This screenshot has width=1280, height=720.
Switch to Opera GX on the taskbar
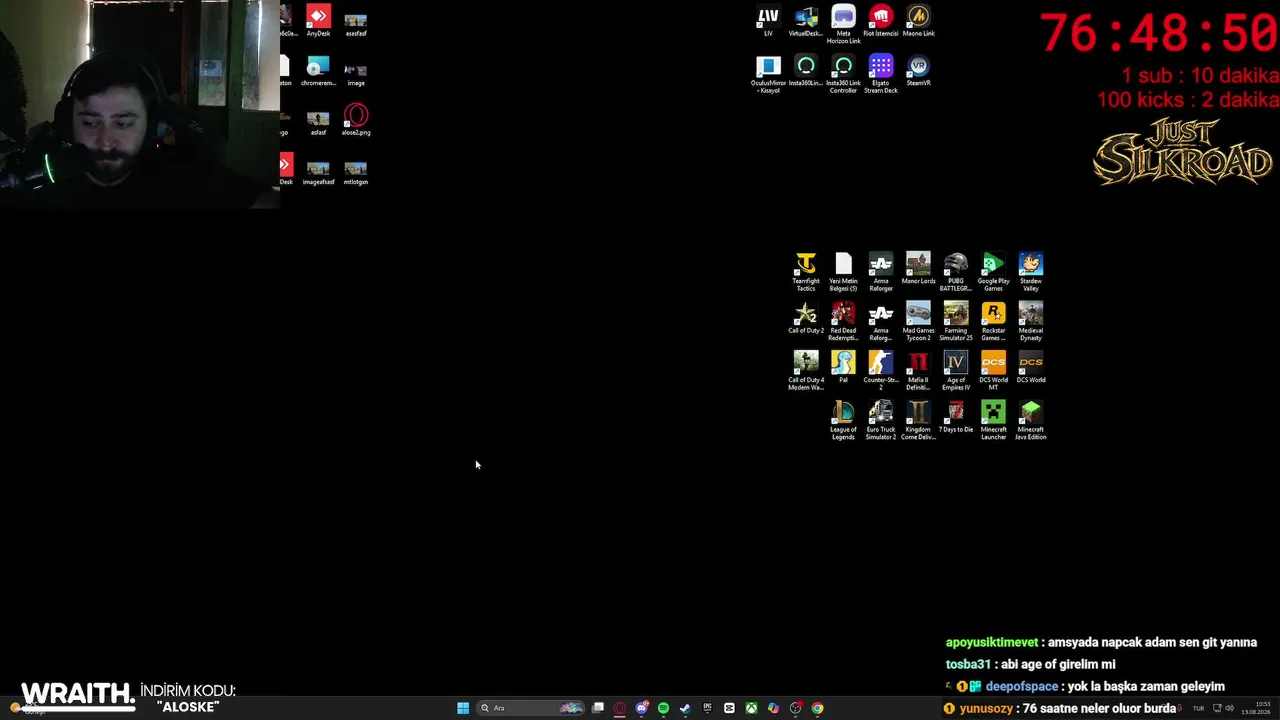(620, 708)
